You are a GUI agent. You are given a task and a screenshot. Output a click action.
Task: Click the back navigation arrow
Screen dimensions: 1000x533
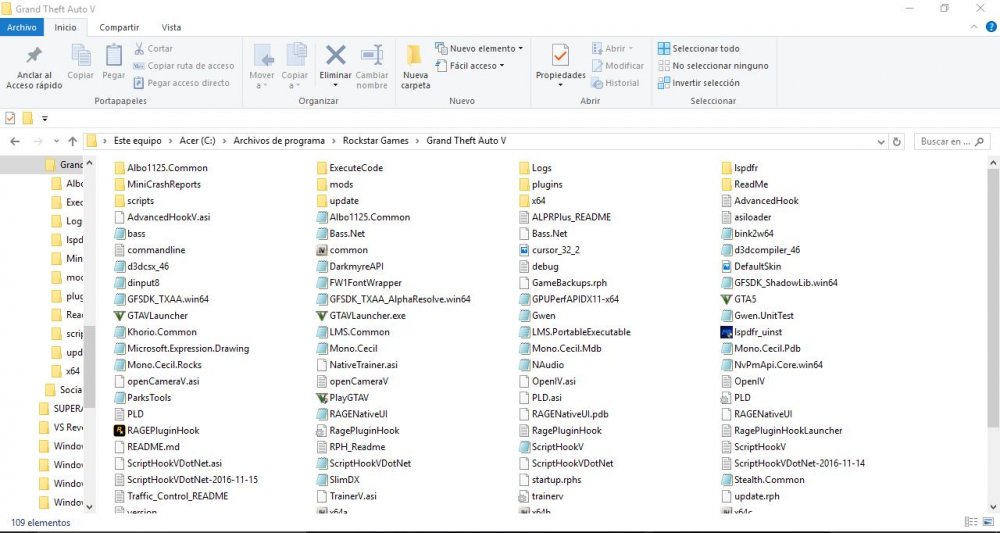[15, 142]
